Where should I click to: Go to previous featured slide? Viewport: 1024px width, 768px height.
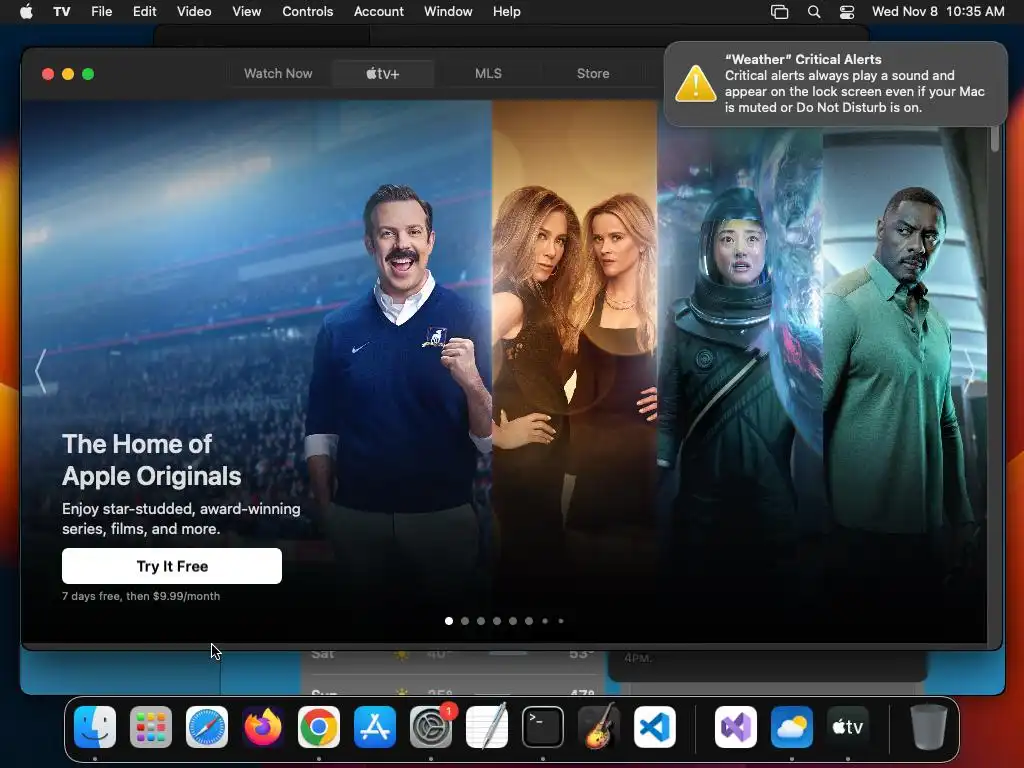point(41,372)
